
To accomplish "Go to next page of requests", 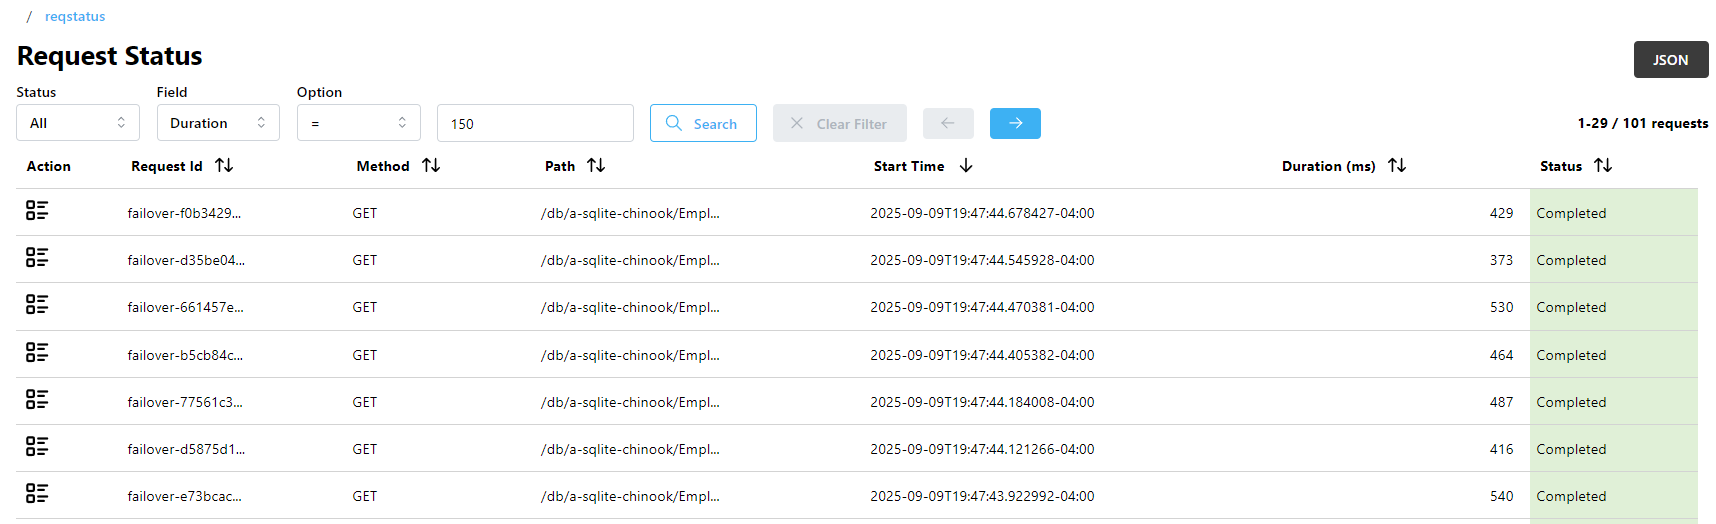I will [1015, 123].
